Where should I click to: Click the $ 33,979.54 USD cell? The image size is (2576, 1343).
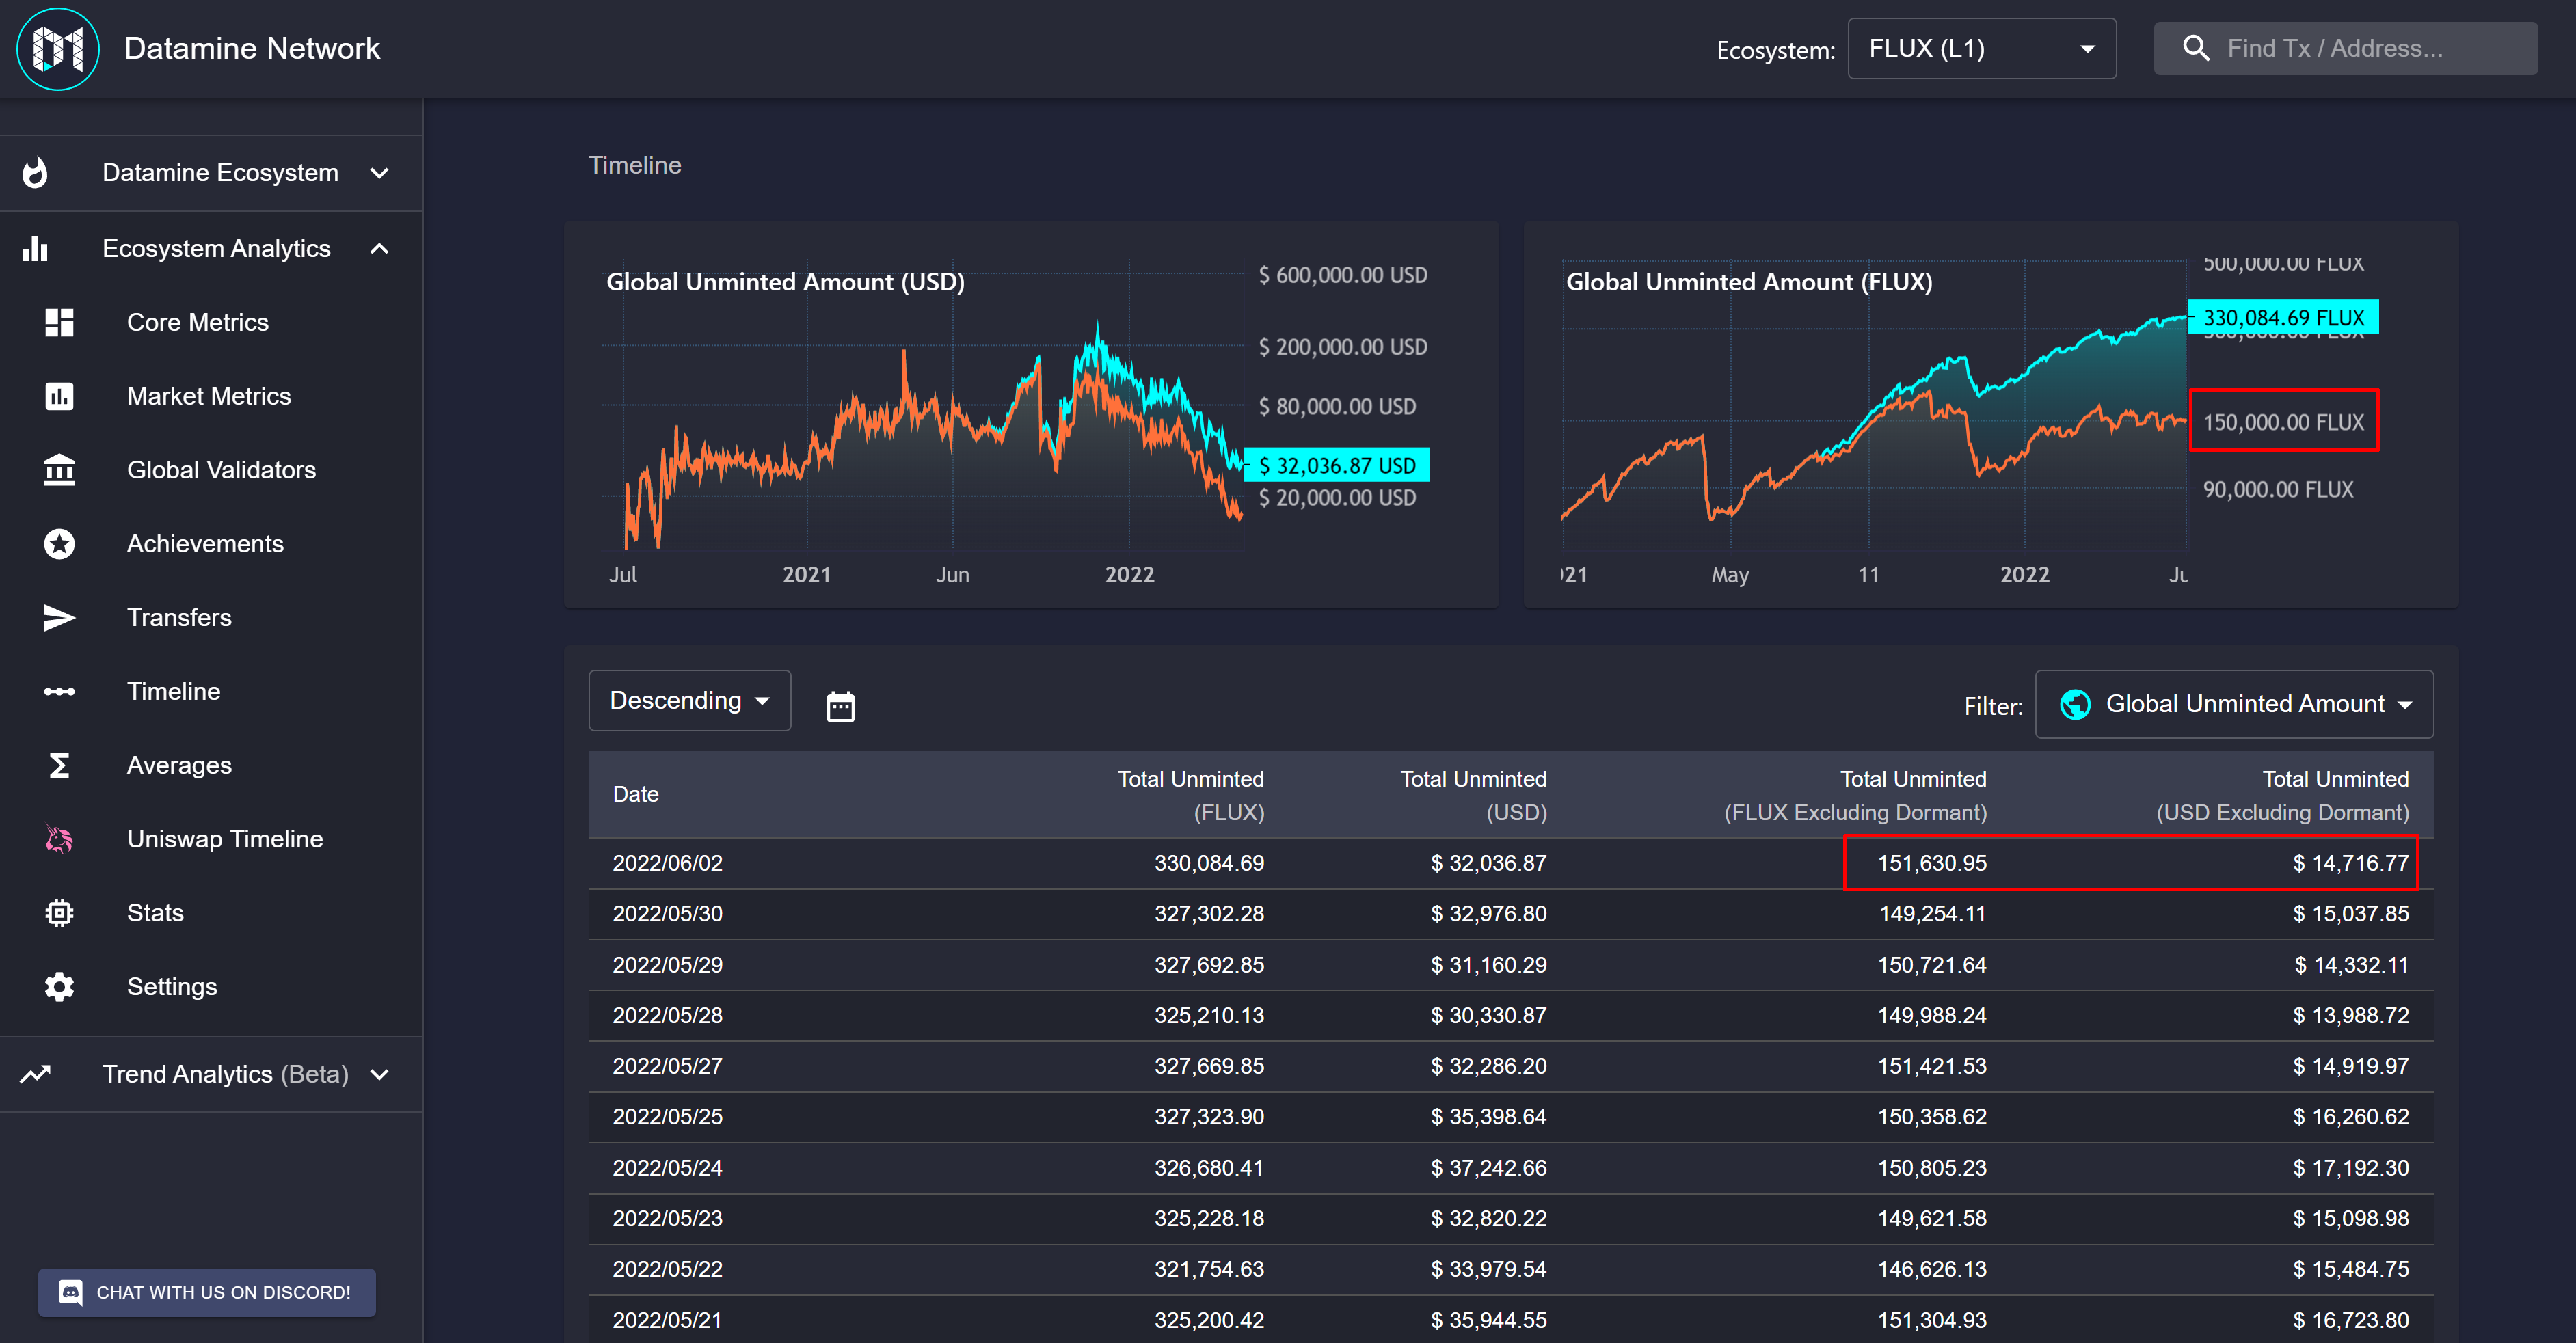(1488, 1269)
